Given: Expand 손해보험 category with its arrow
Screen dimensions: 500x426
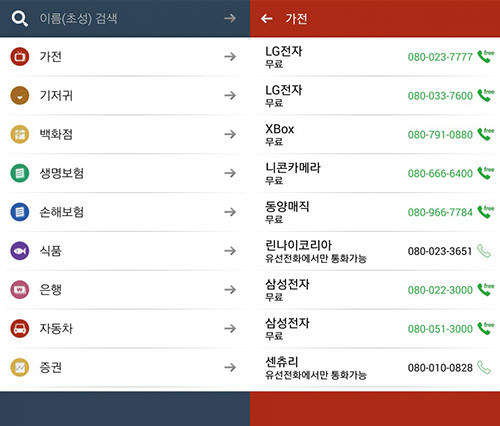Looking at the screenshot, I should click(230, 212).
